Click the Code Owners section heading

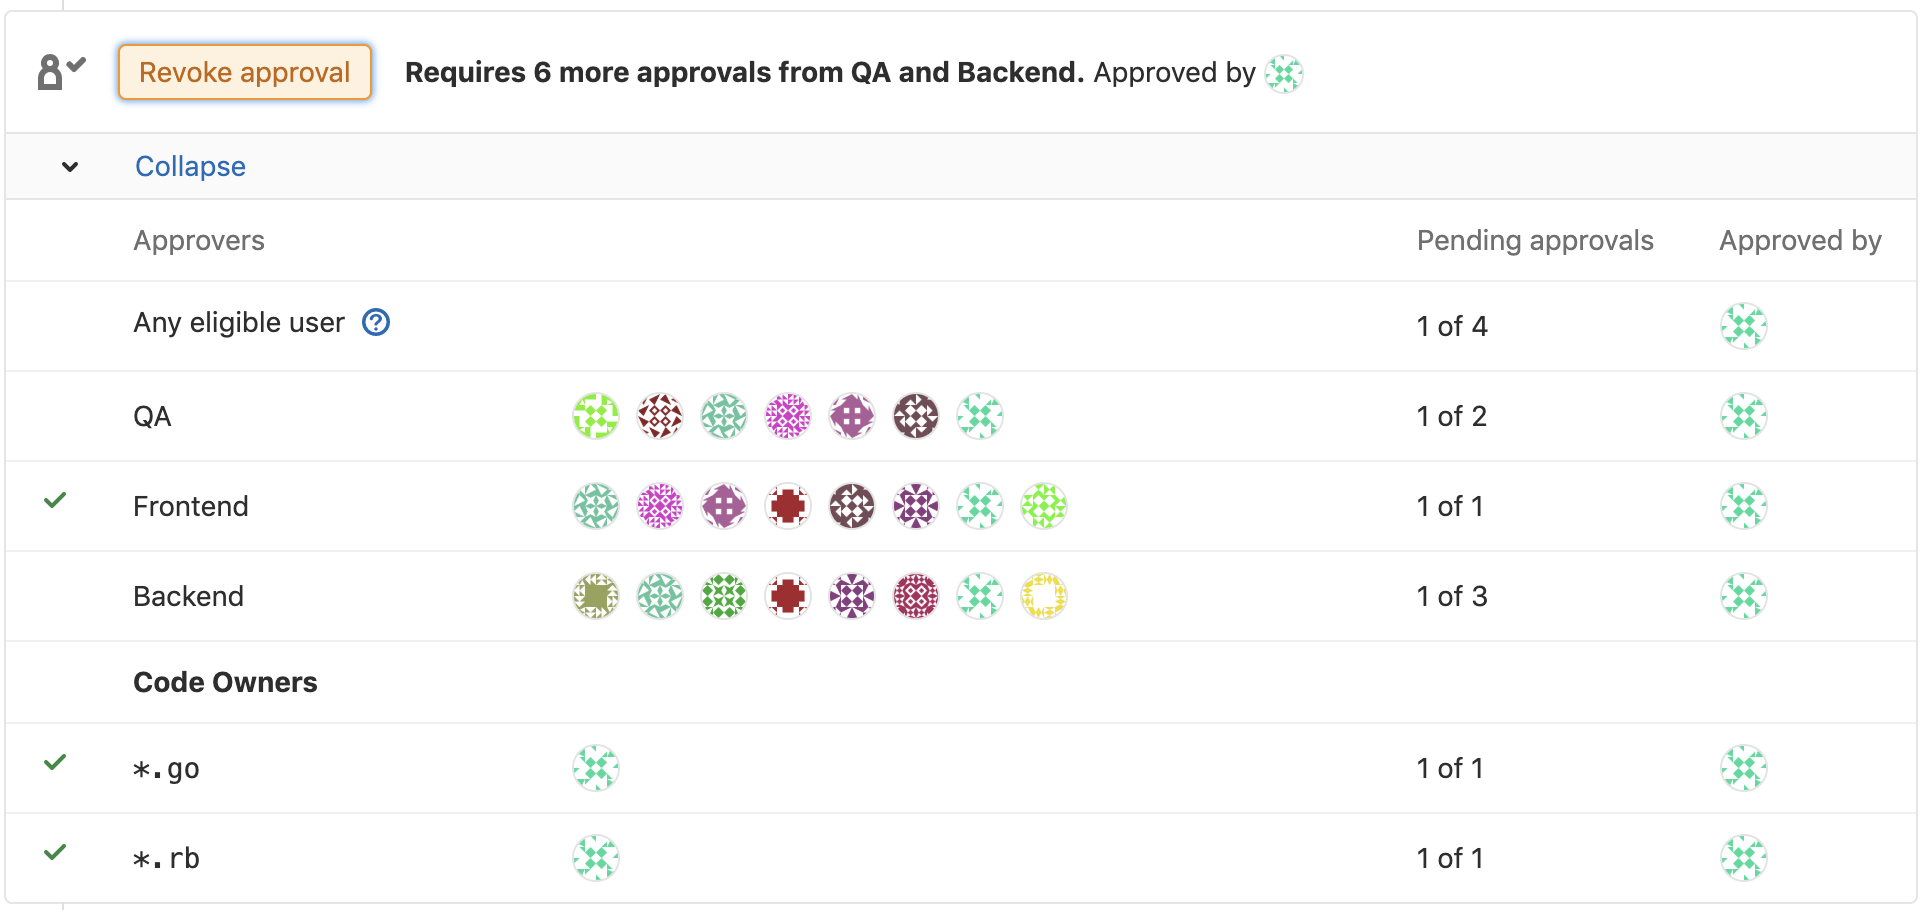(225, 682)
